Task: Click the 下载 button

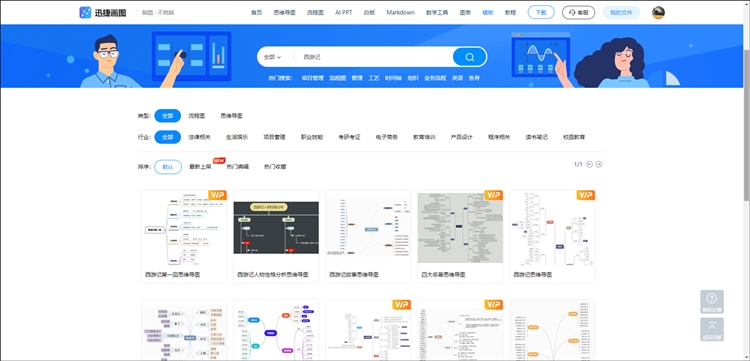Action: coord(541,12)
